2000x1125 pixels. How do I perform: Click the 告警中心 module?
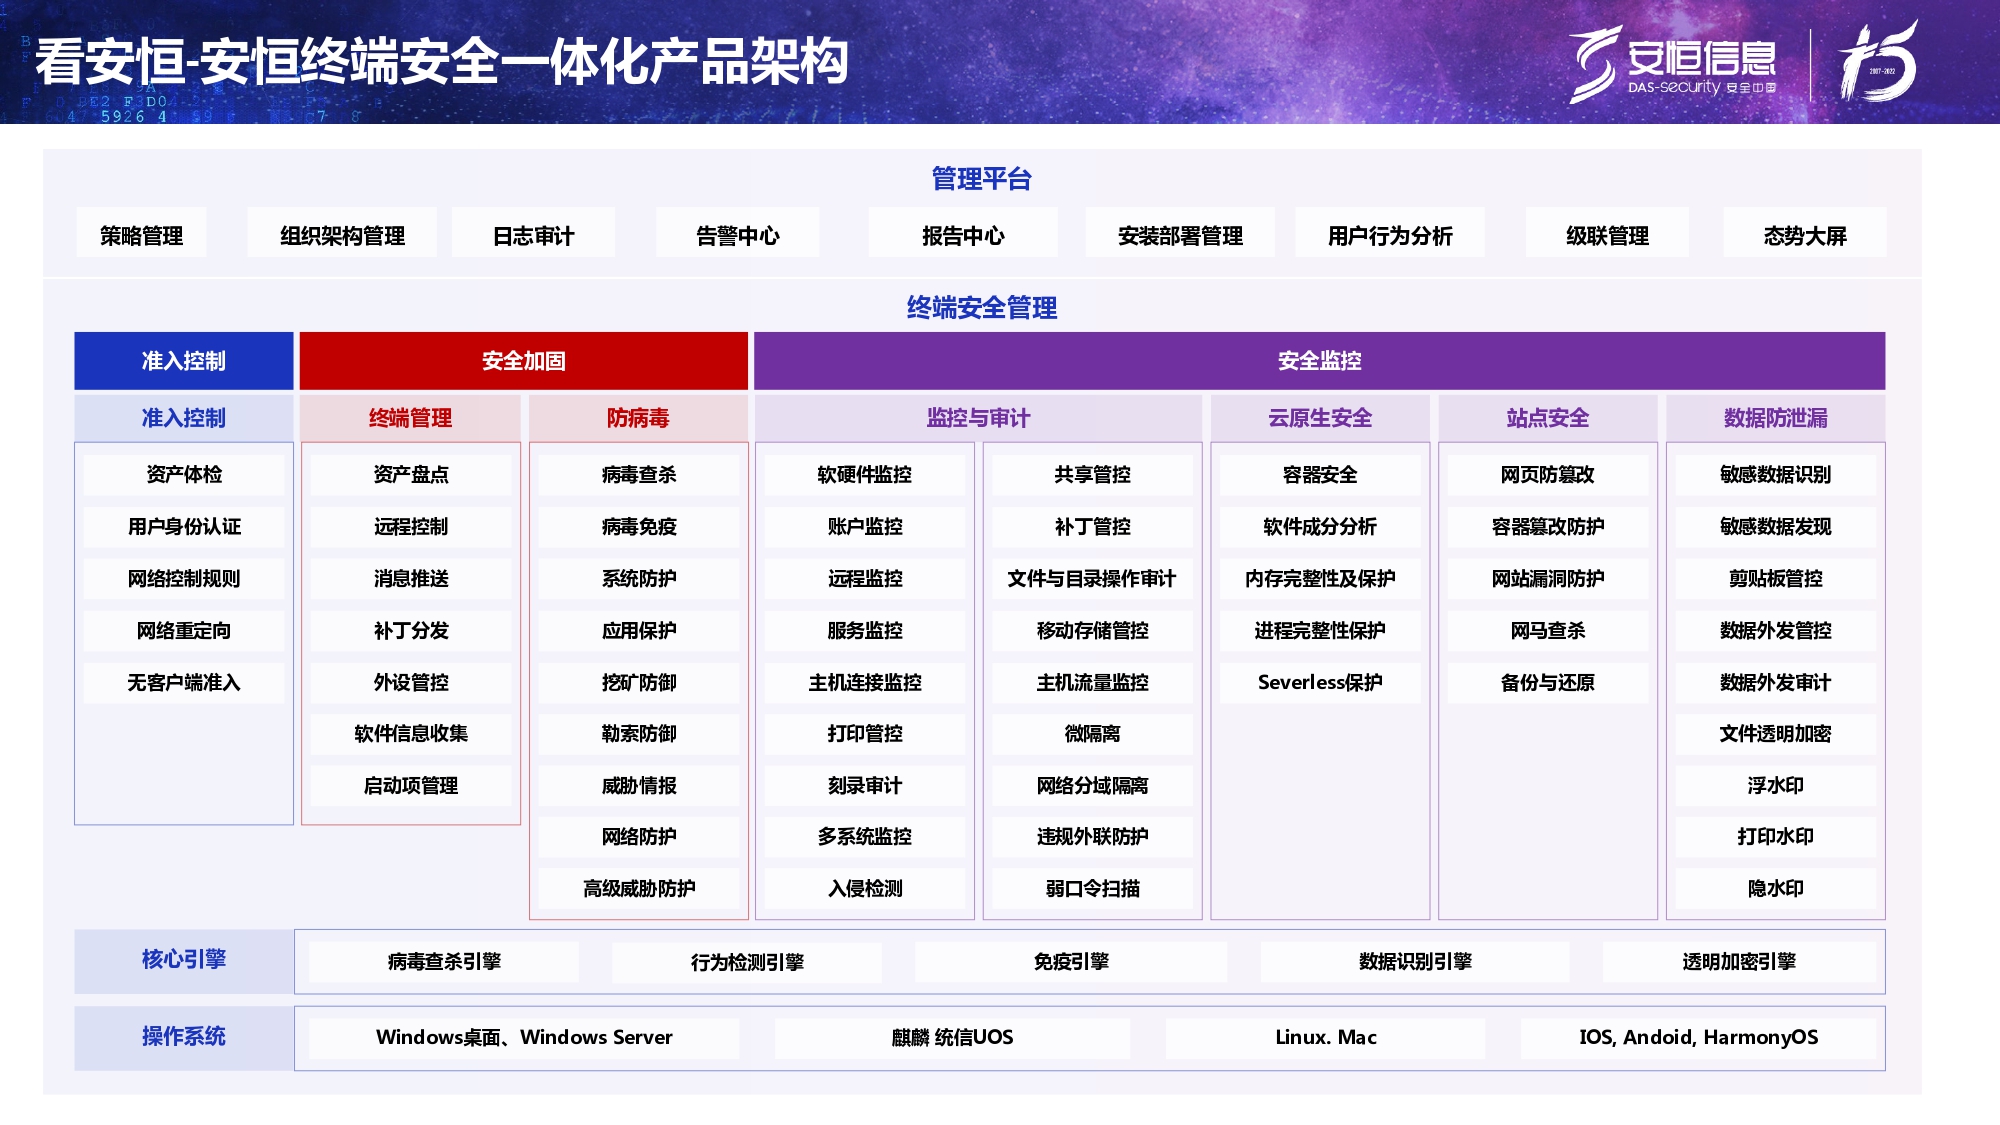tap(737, 234)
